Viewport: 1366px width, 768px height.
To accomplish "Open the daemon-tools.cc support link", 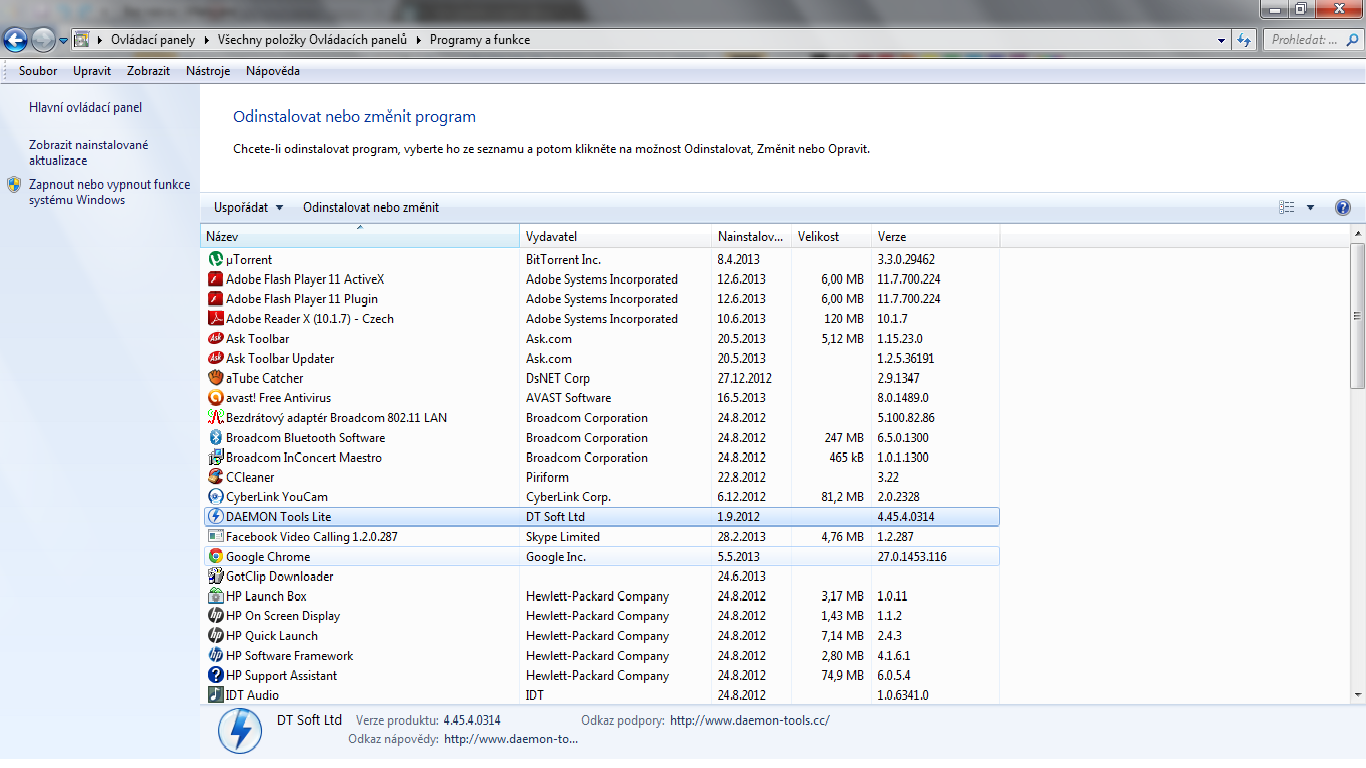I will pyautogui.click(x=750, y=720).
